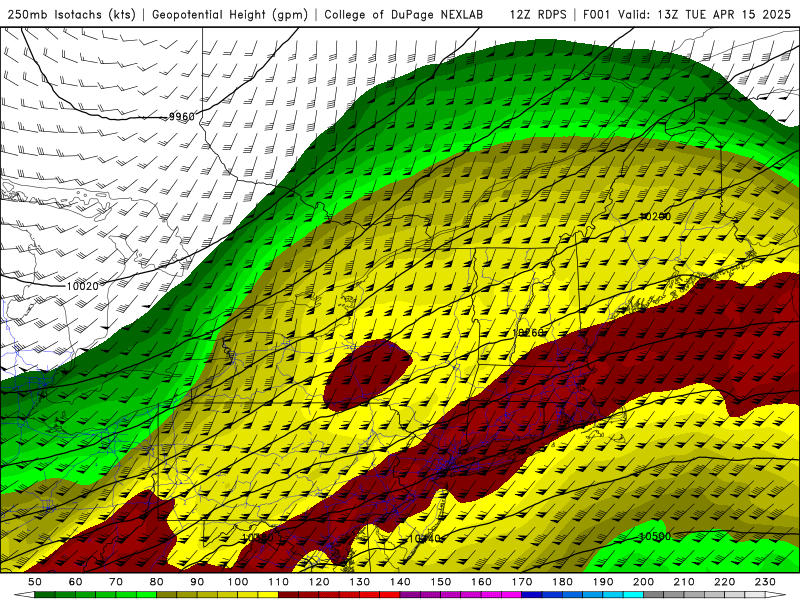Click the 'Geopotential Height (gpm)' header text

[x=230, y=14]
